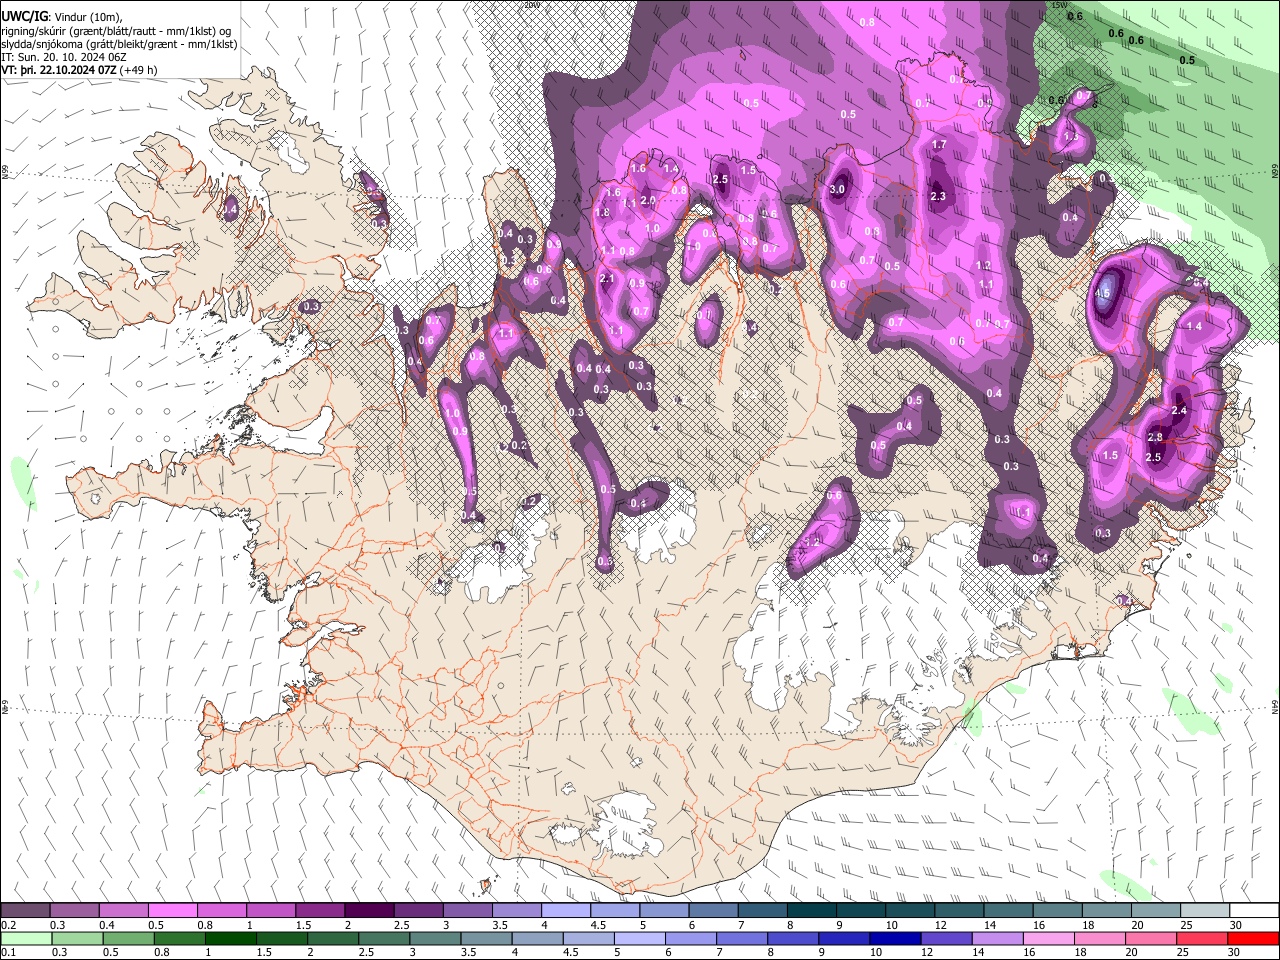The image size is (1280, 960).
Task: Pick the white swatch after 30 in the top row
Action: point(1254,911)
